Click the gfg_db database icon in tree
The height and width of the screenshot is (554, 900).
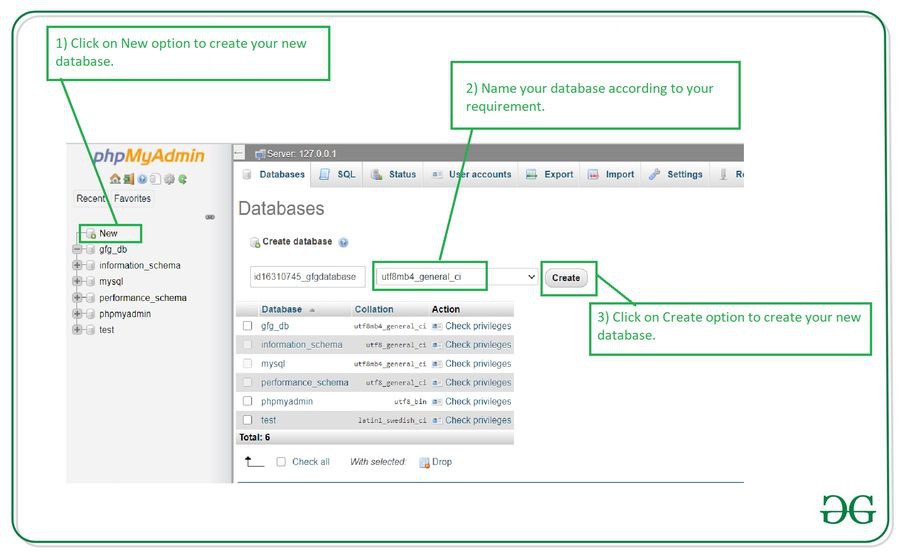point(90,249)
